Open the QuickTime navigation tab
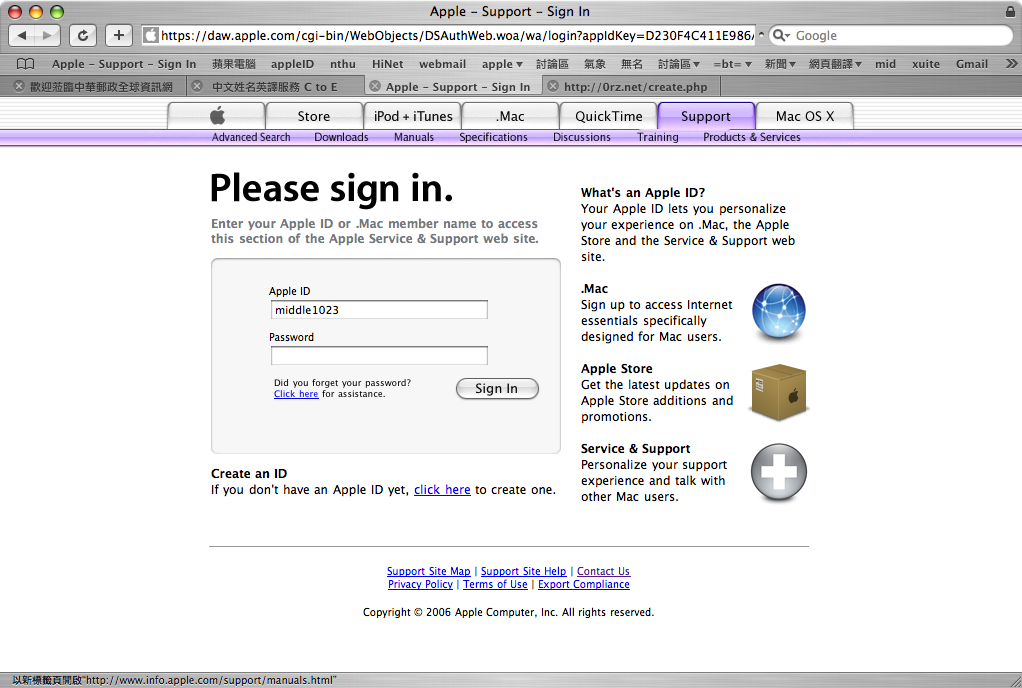Image resolution: width=1022 pixels, height=688 pixels. tap(608, 116)
